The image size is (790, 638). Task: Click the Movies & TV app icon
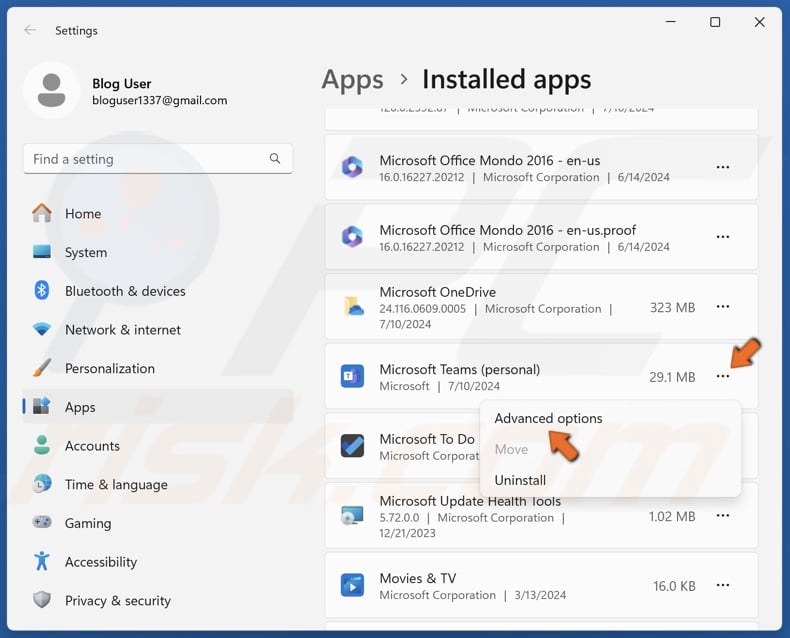(352, 585)
